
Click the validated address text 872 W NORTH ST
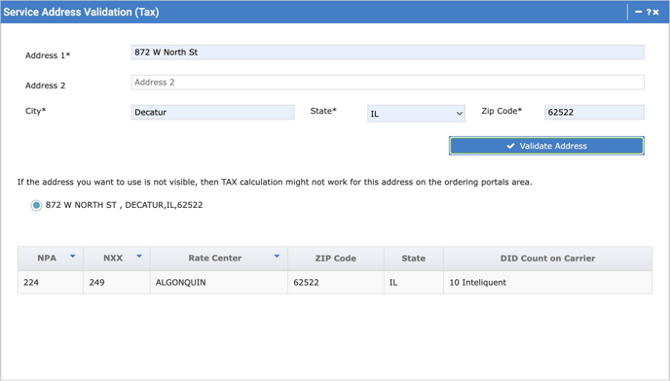(124, 205)
